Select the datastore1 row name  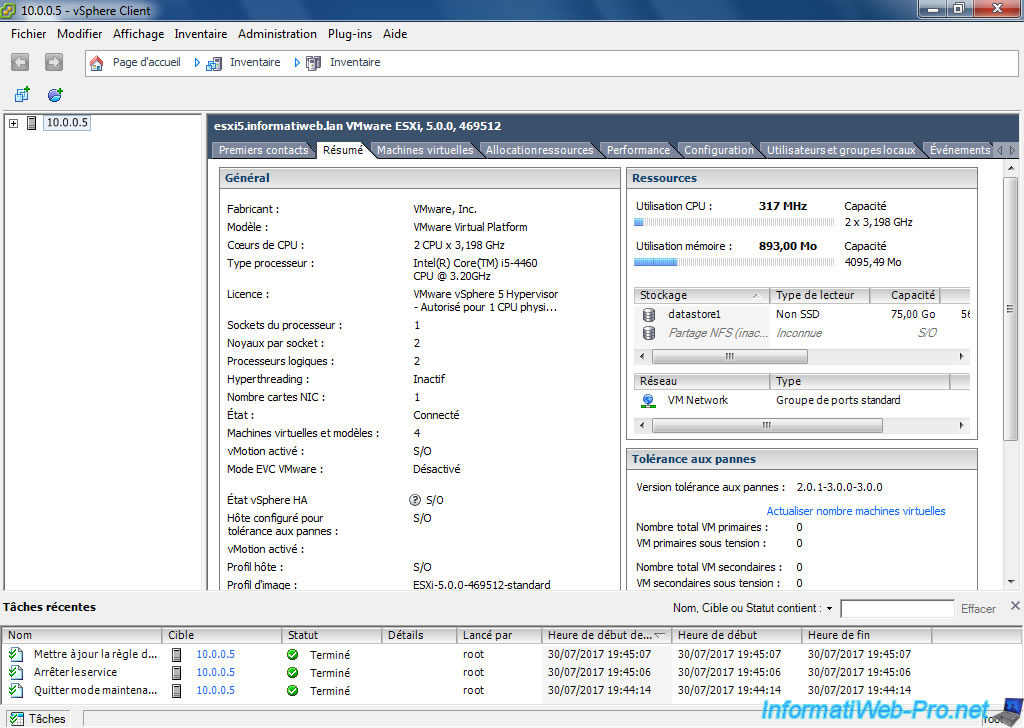point(694,314)
